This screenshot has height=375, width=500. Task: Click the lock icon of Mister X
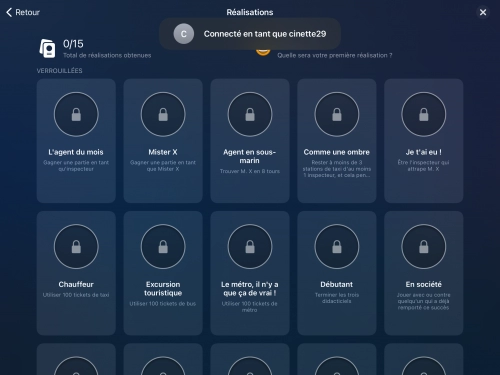(x=163, y=114)
